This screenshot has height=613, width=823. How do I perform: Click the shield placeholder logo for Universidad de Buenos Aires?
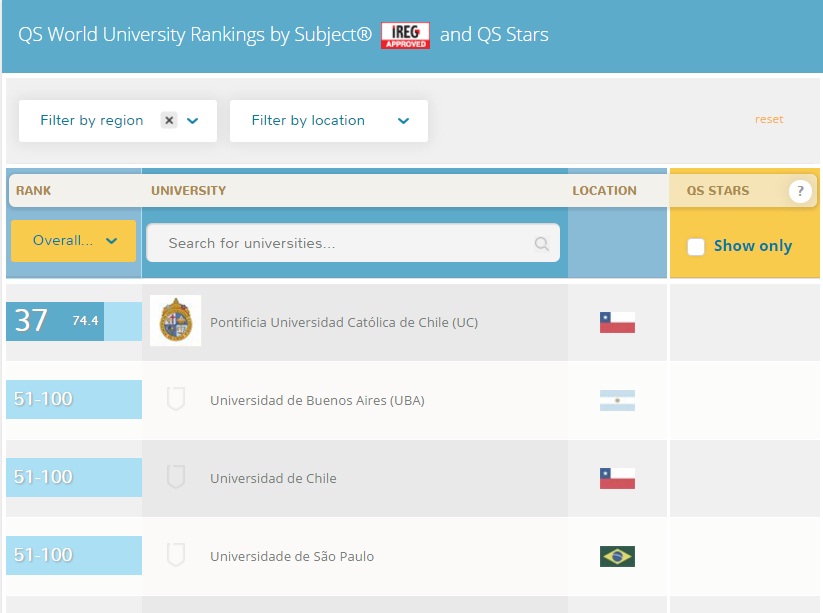[176, 399]
